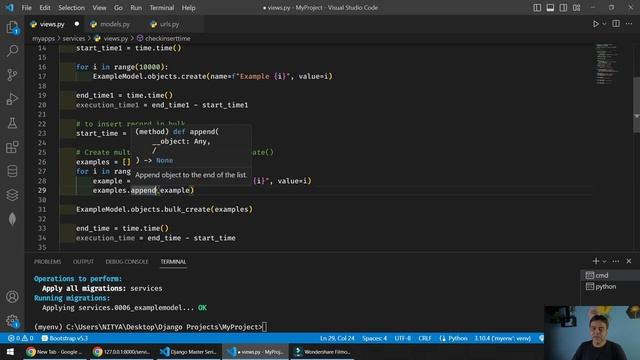
Task: Open the Testing flask view
Action: (12, 123)
